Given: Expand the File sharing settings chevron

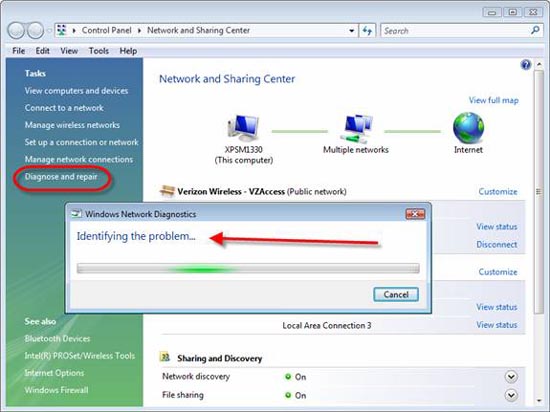Looking at the screenshot, I should coord(511,395).
